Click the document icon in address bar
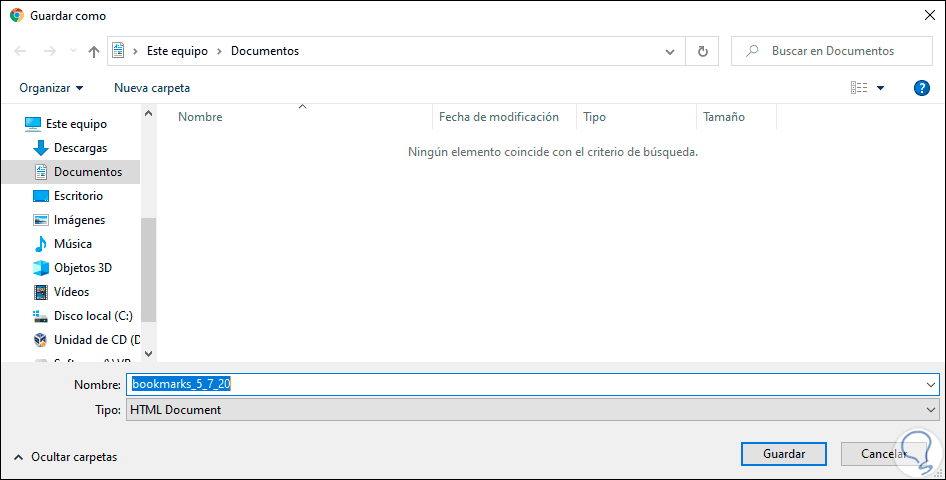946x480 pixels. pos(118,51)
